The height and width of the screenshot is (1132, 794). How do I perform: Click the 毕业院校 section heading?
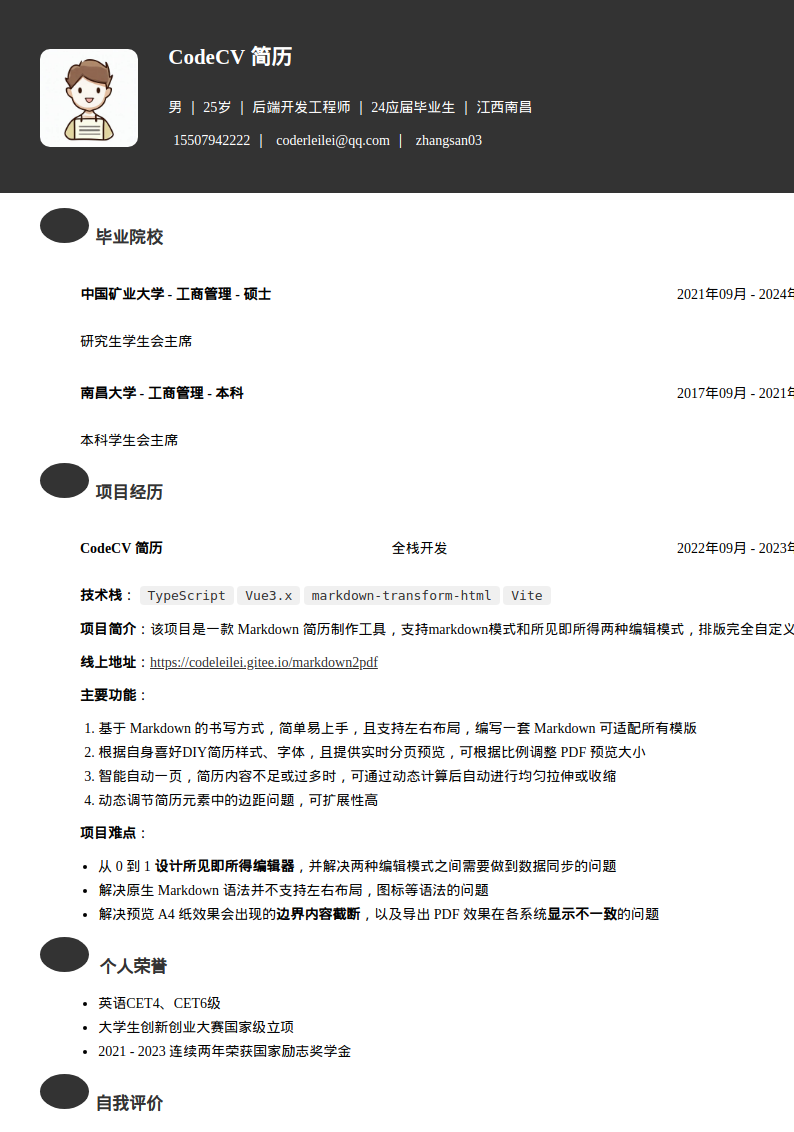click(x=129, y=237)
